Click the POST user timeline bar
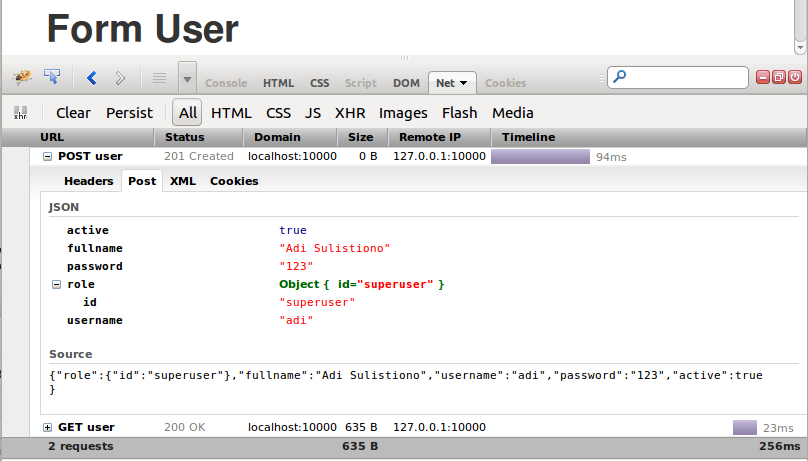Image resolution: width=808 pixels, height=461 pixels. tap(540, 157)
